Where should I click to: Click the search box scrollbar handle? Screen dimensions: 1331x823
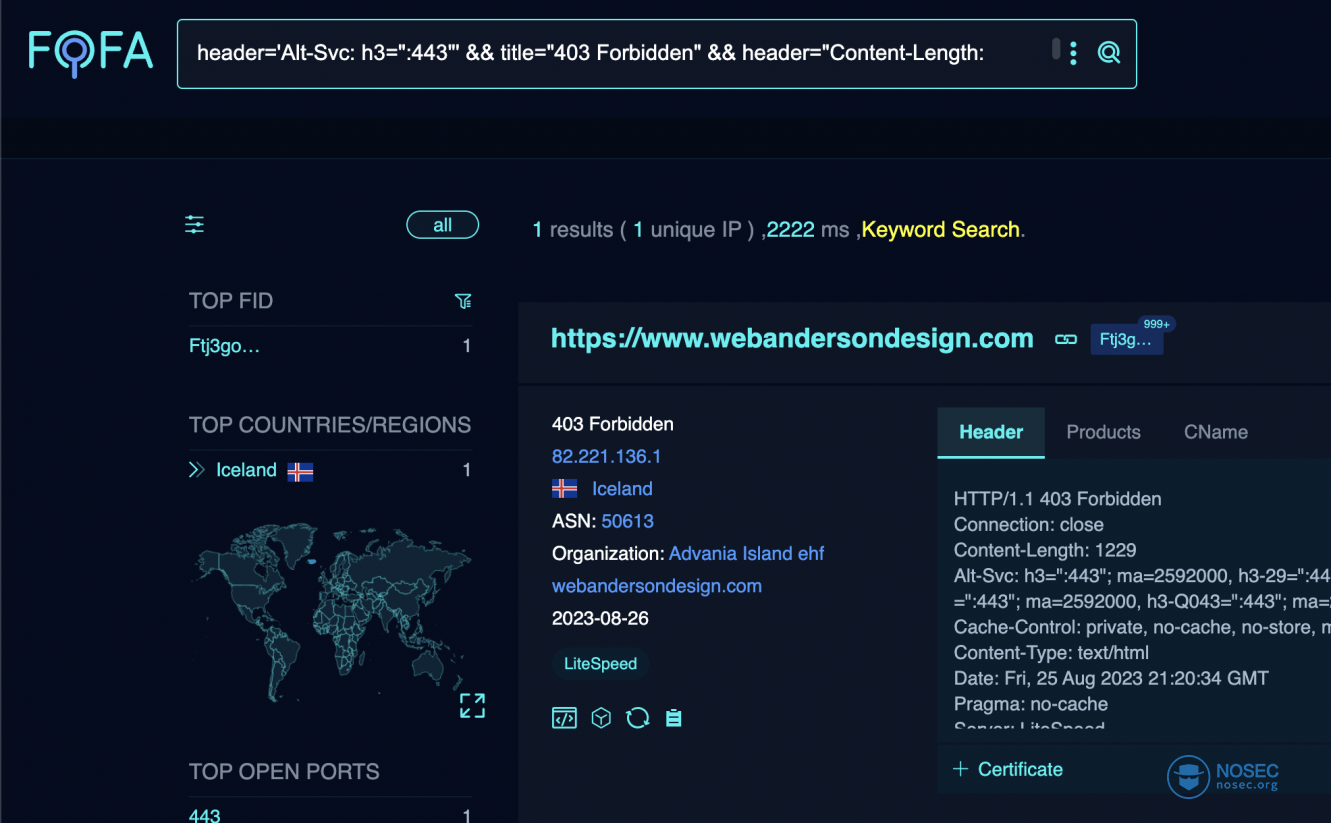point(1056,49)
